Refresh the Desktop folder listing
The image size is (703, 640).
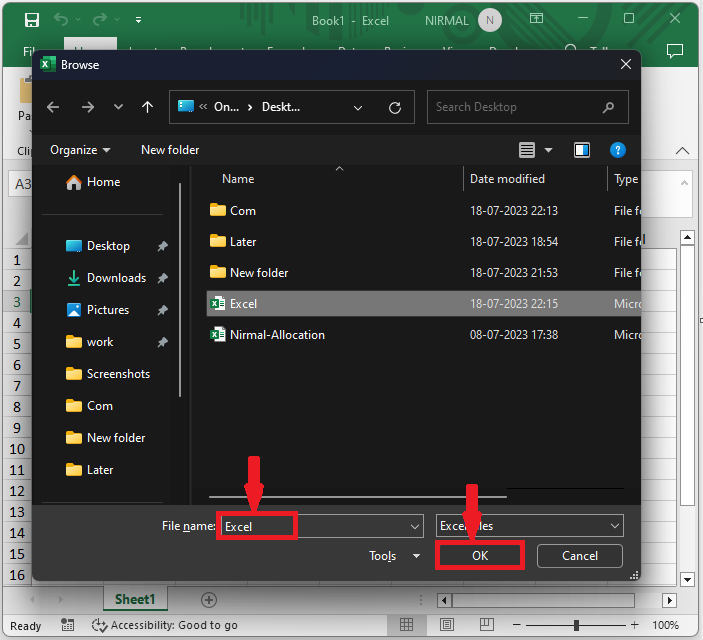tap(395, 108)
